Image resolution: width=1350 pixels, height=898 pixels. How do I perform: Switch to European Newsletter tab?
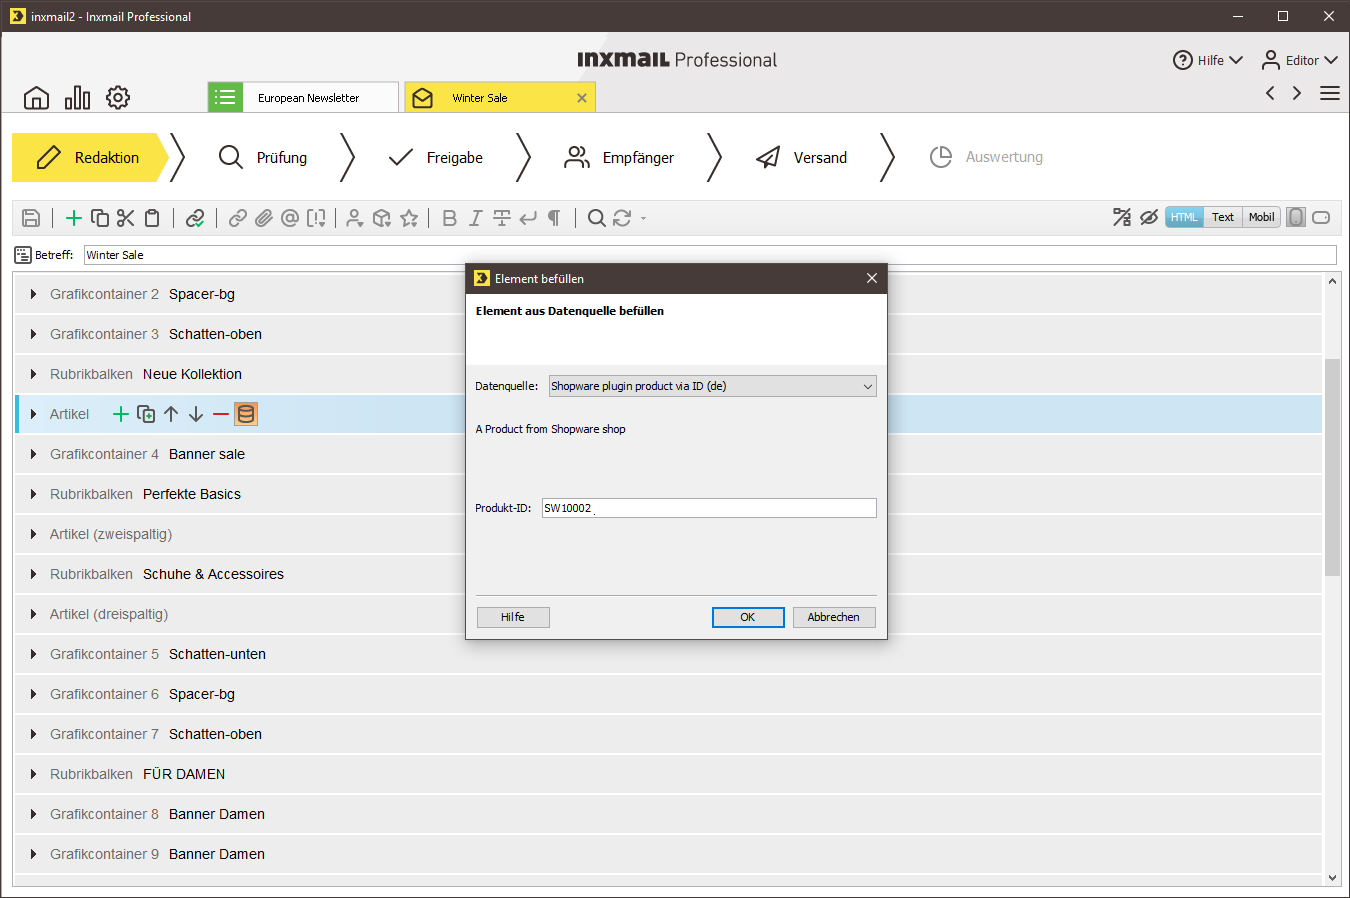tap(303, 97)
